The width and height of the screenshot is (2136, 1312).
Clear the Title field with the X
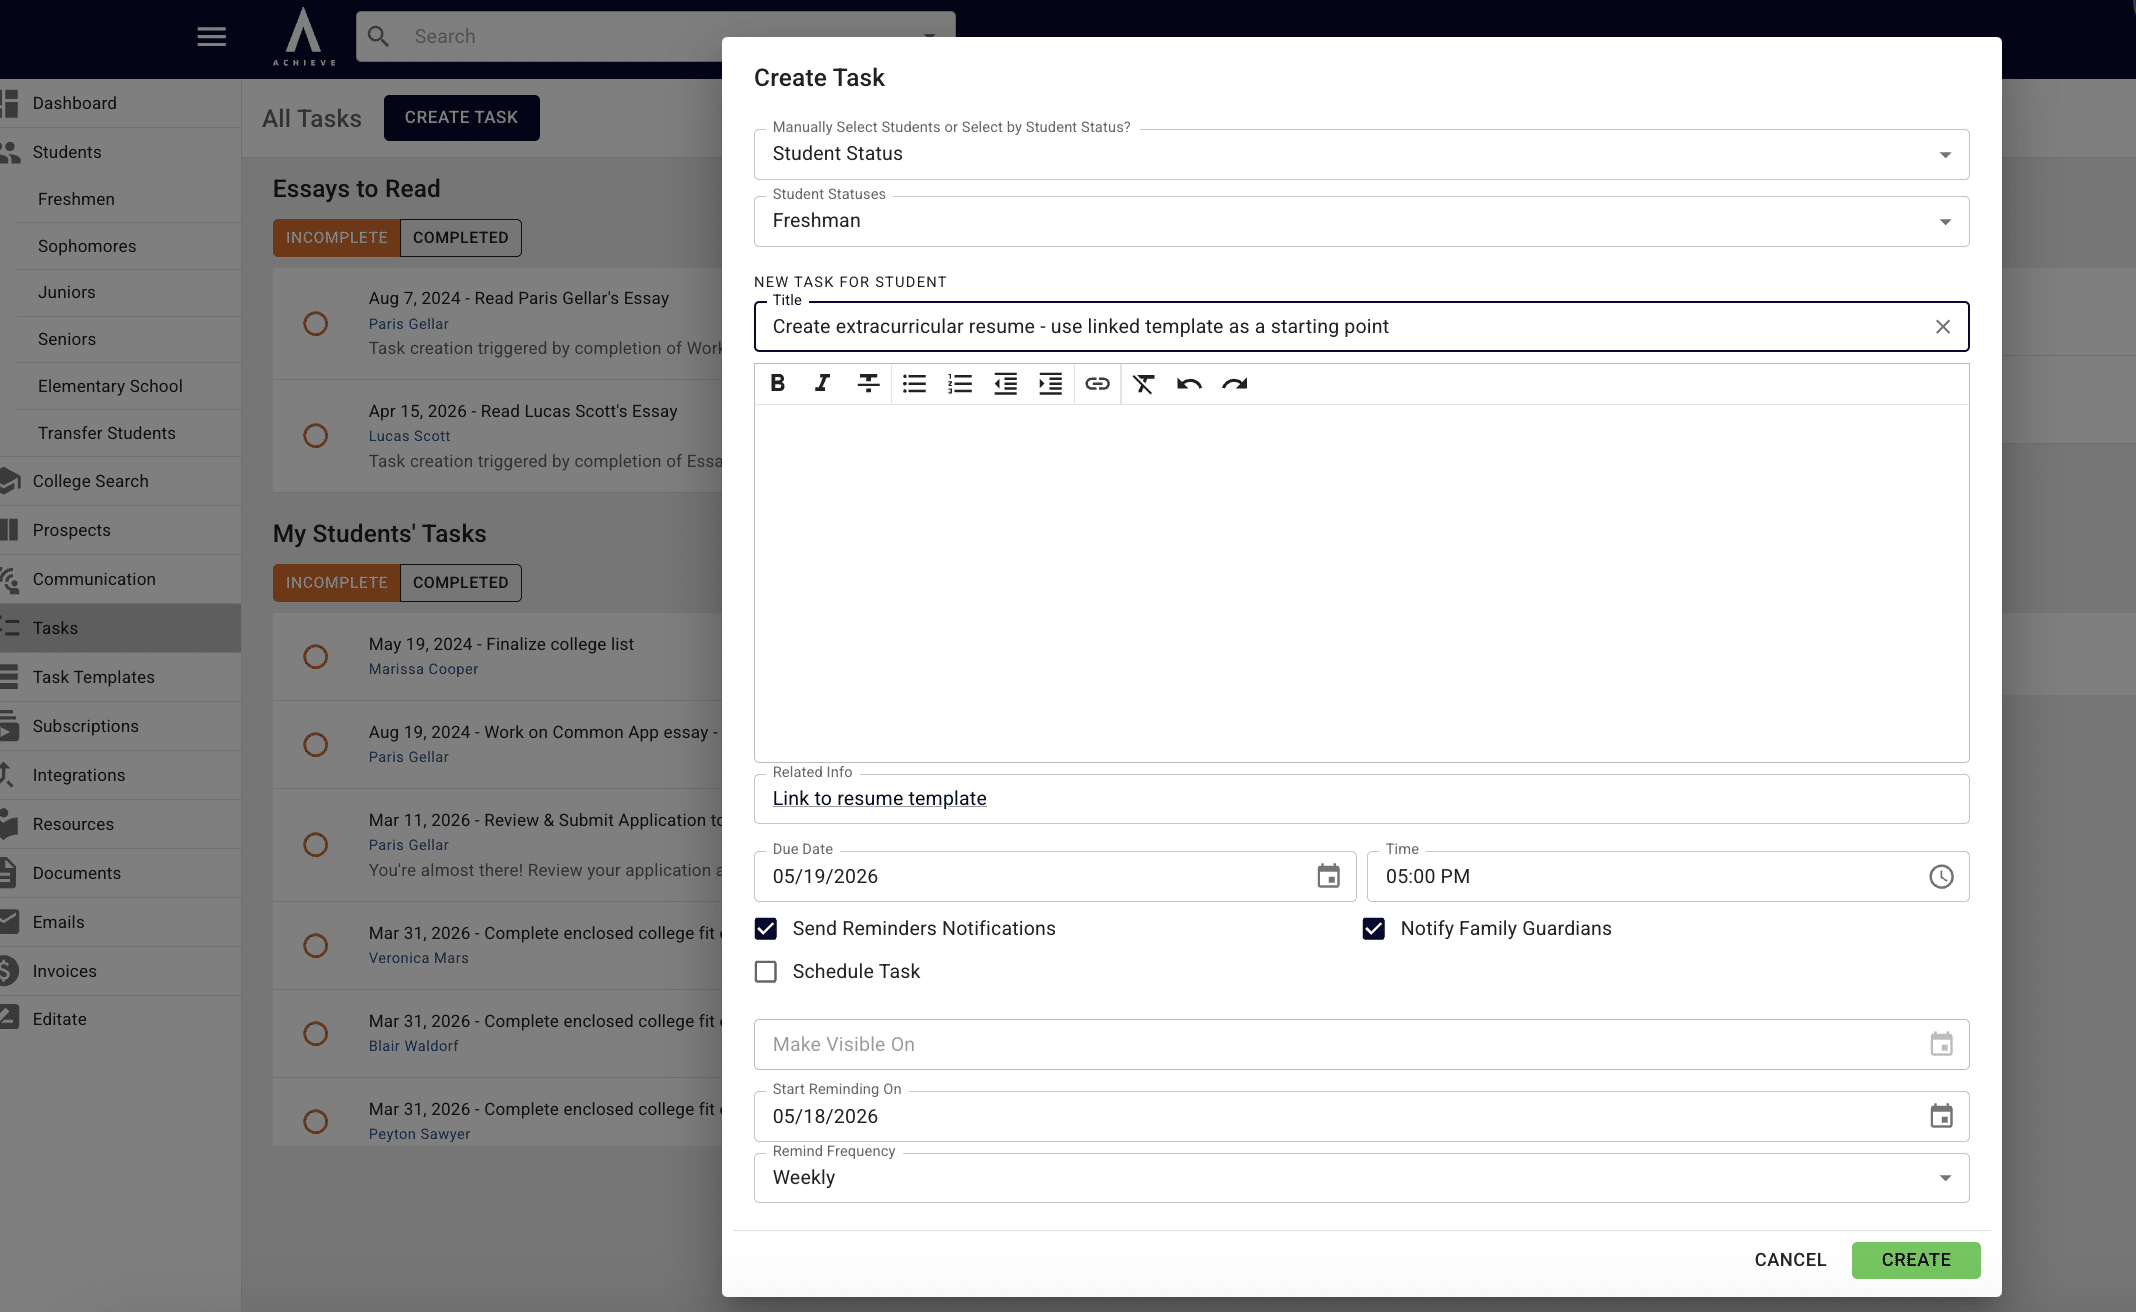point(1943,327)
